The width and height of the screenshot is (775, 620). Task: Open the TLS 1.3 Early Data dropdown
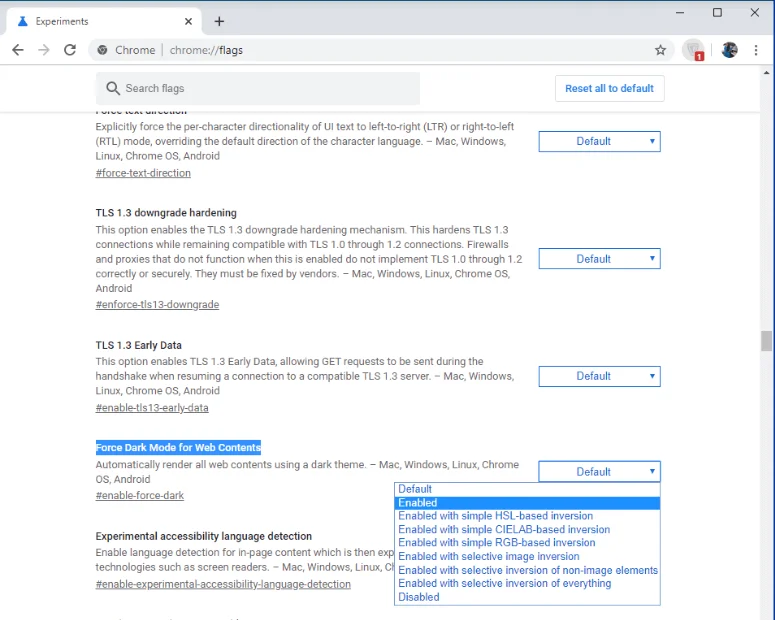(x=600, y=376)
